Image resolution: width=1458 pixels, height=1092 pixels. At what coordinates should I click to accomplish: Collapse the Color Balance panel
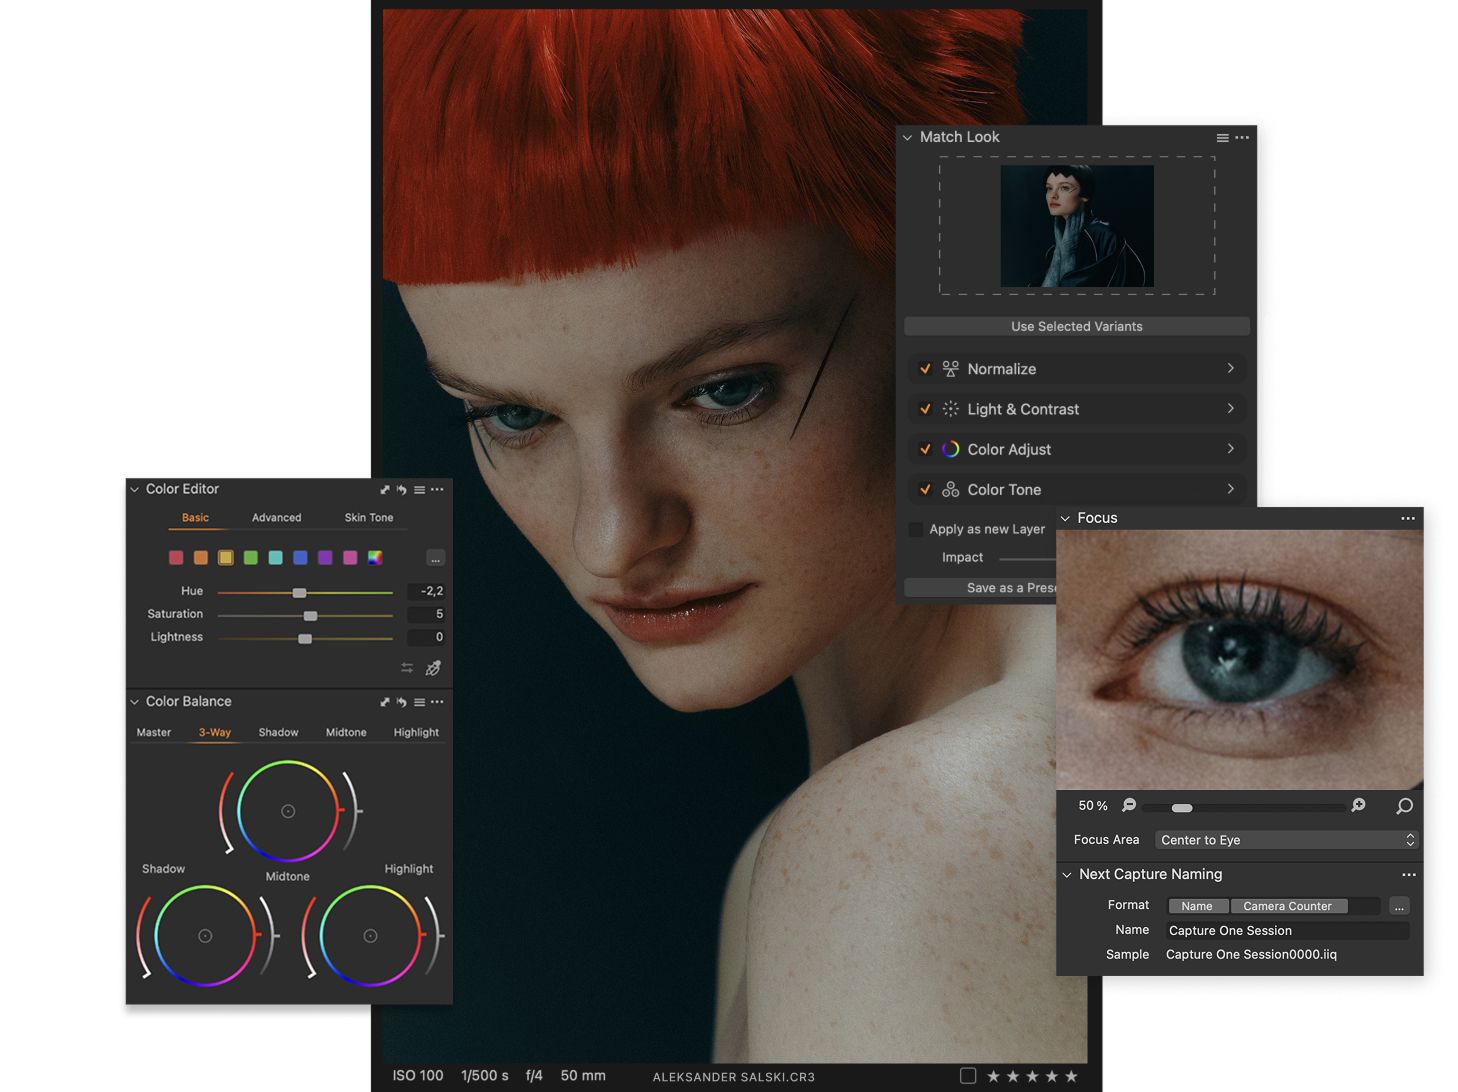coord(133,701)
